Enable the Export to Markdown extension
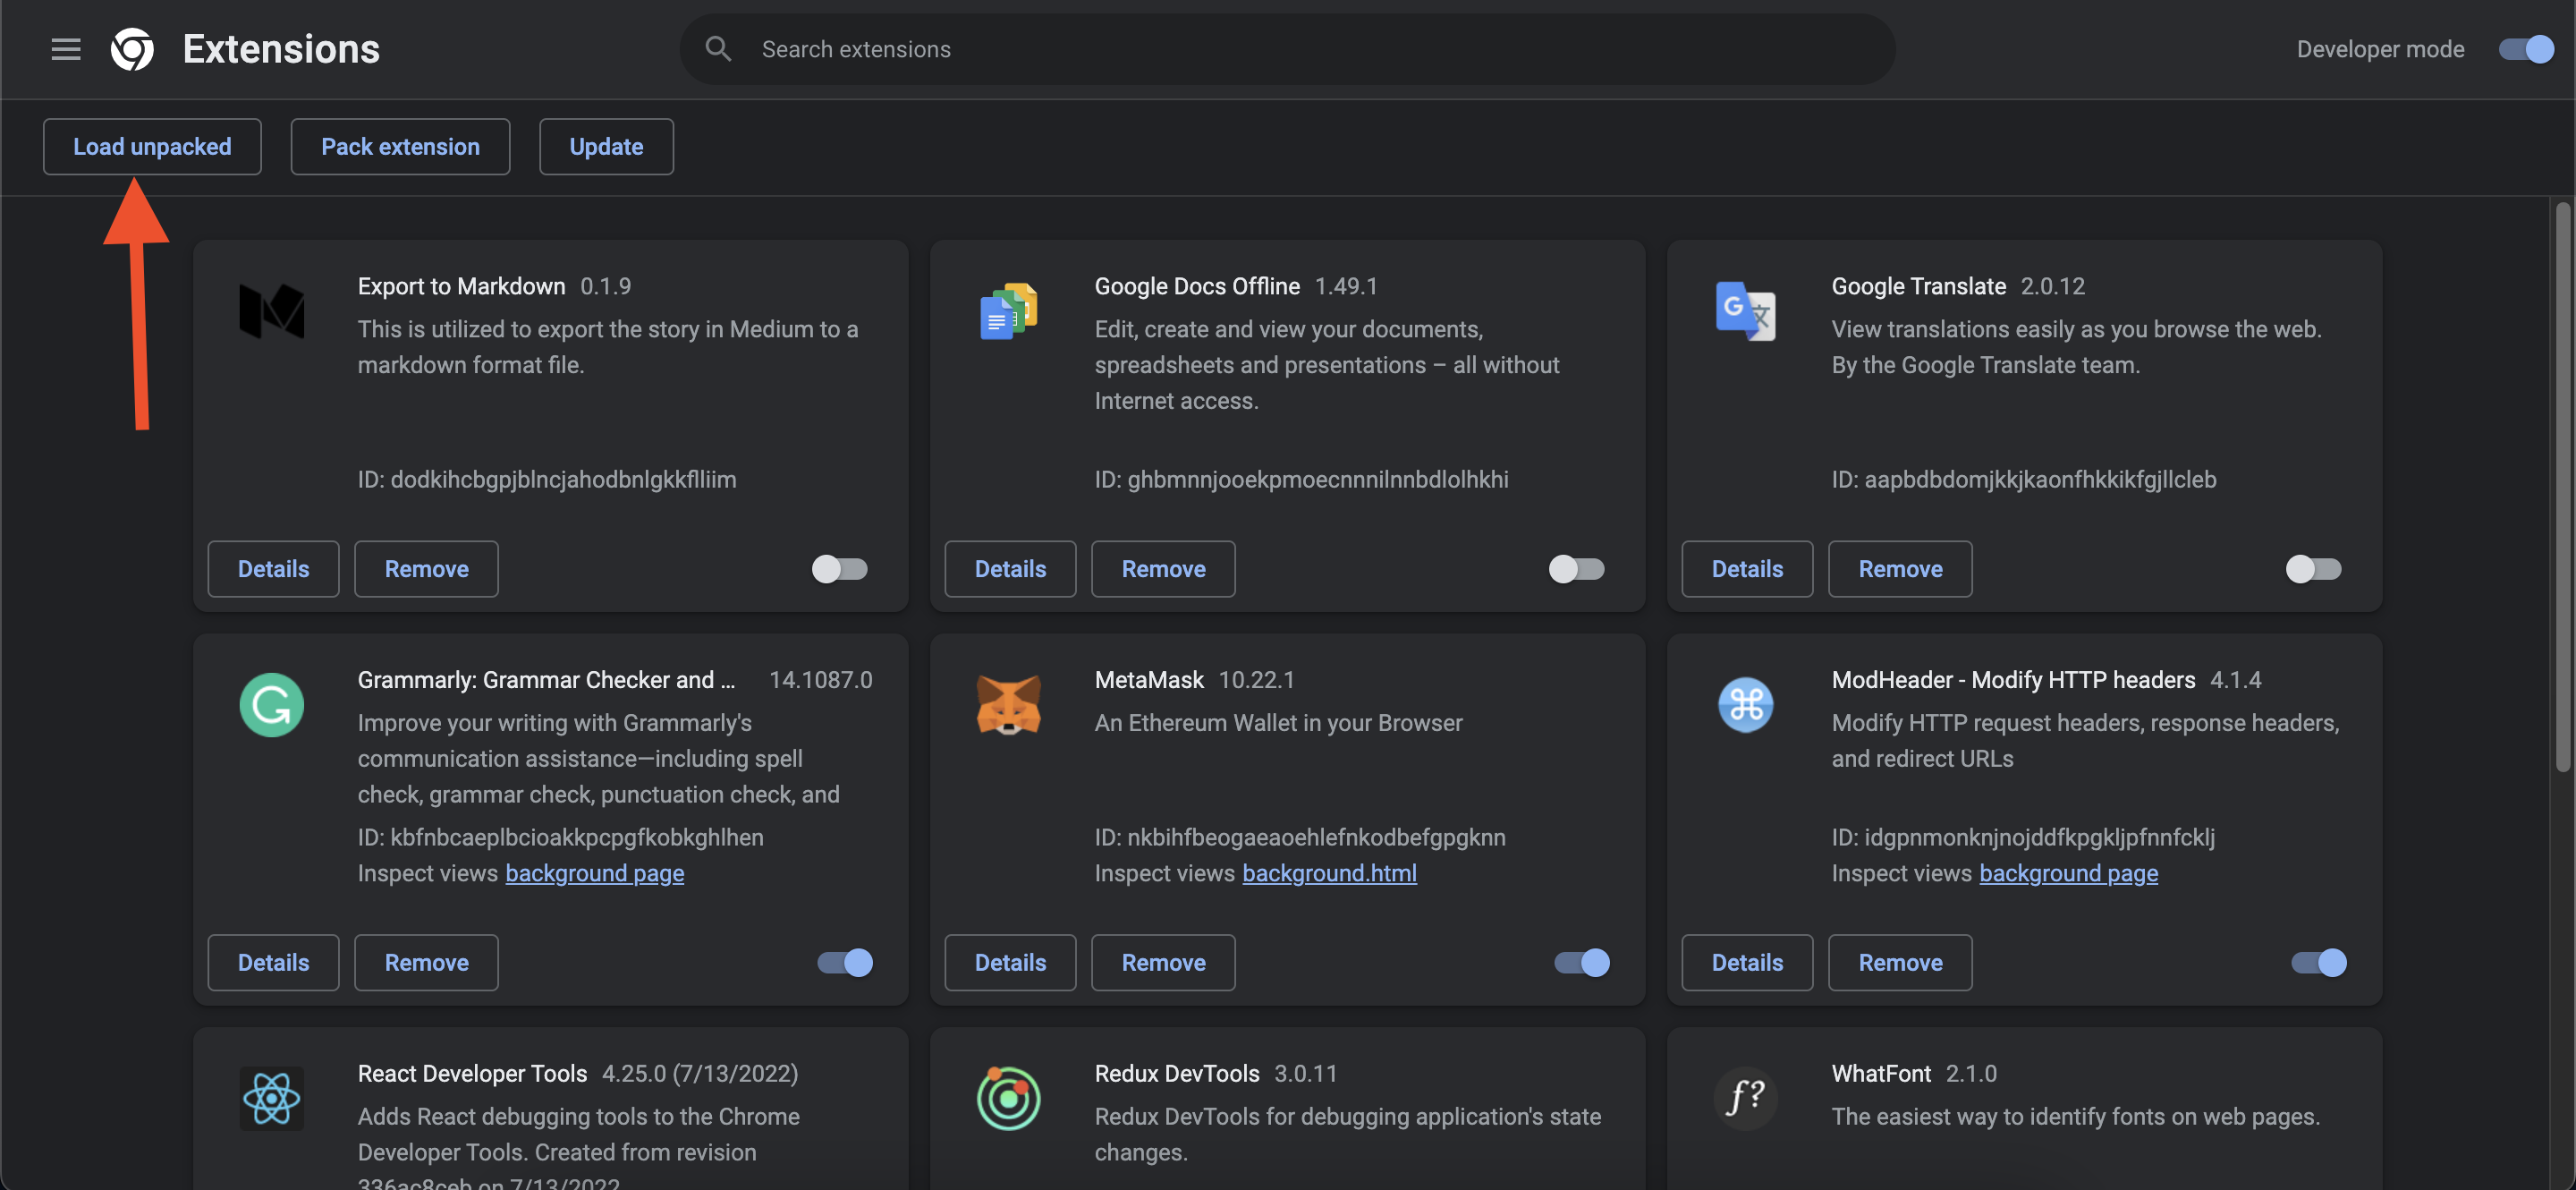The width and height of the screenshot is (2576, 1190). (839, 569)
